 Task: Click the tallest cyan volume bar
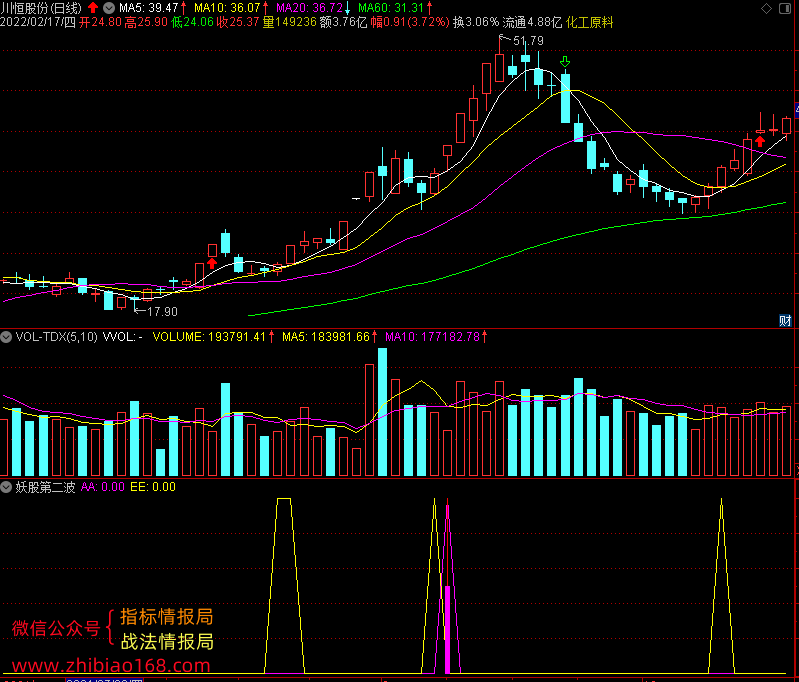(x=382, y=412)
